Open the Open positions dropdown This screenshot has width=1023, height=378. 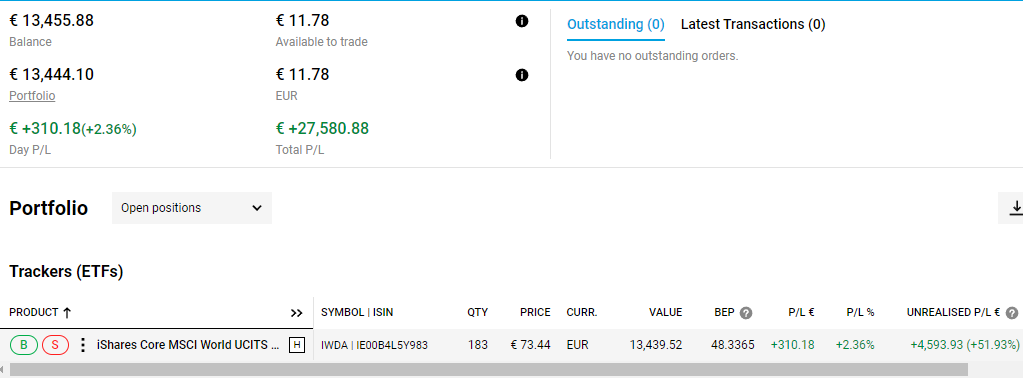pos(192,208)
